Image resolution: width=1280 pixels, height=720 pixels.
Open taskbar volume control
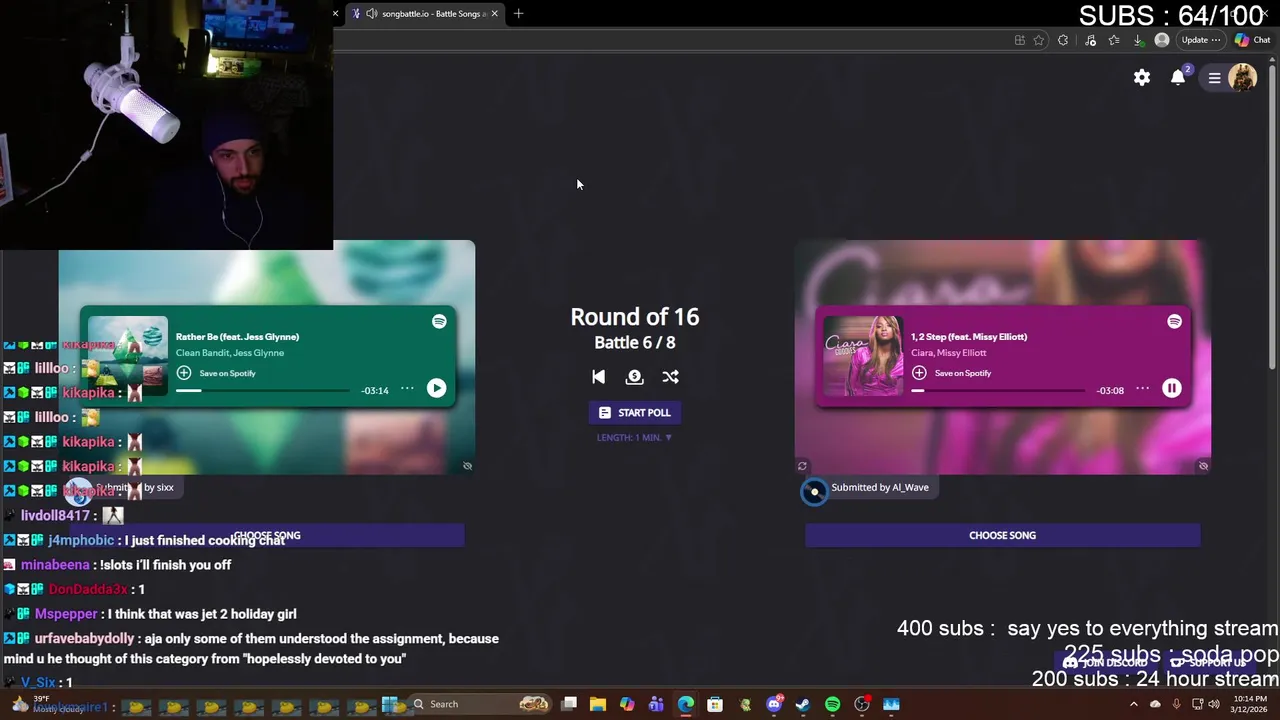click(x=1213, y=704)
